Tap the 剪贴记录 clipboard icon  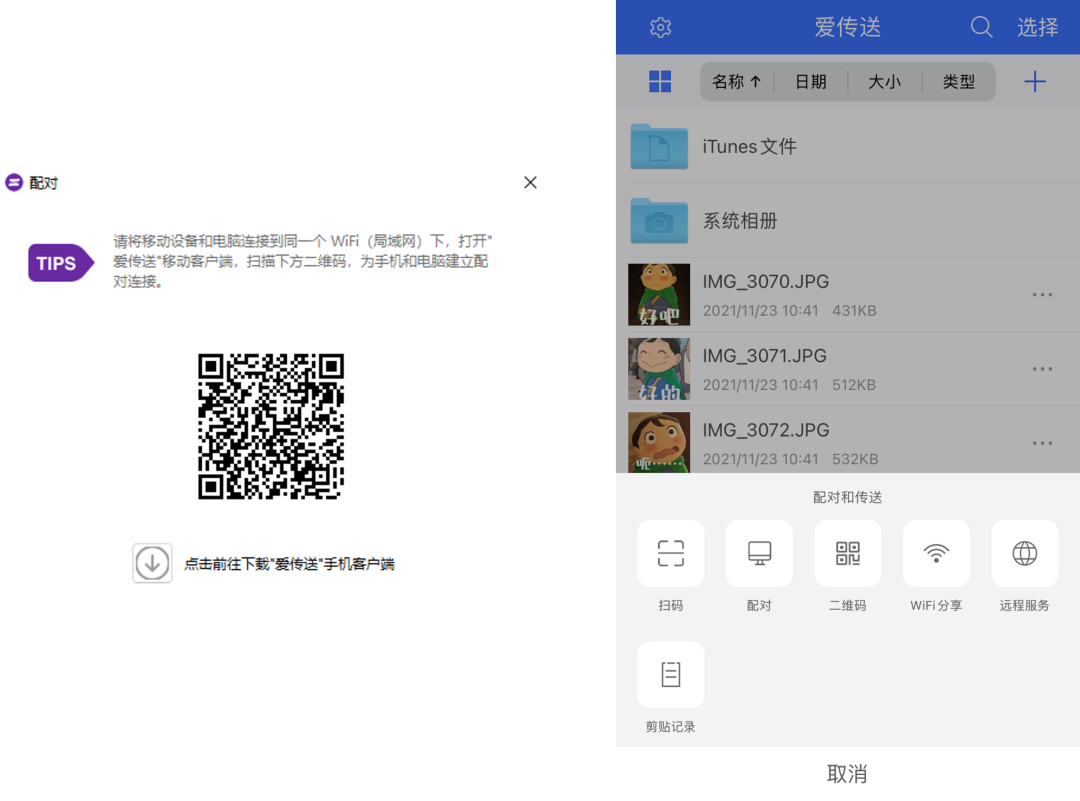(x=671, y=674)
